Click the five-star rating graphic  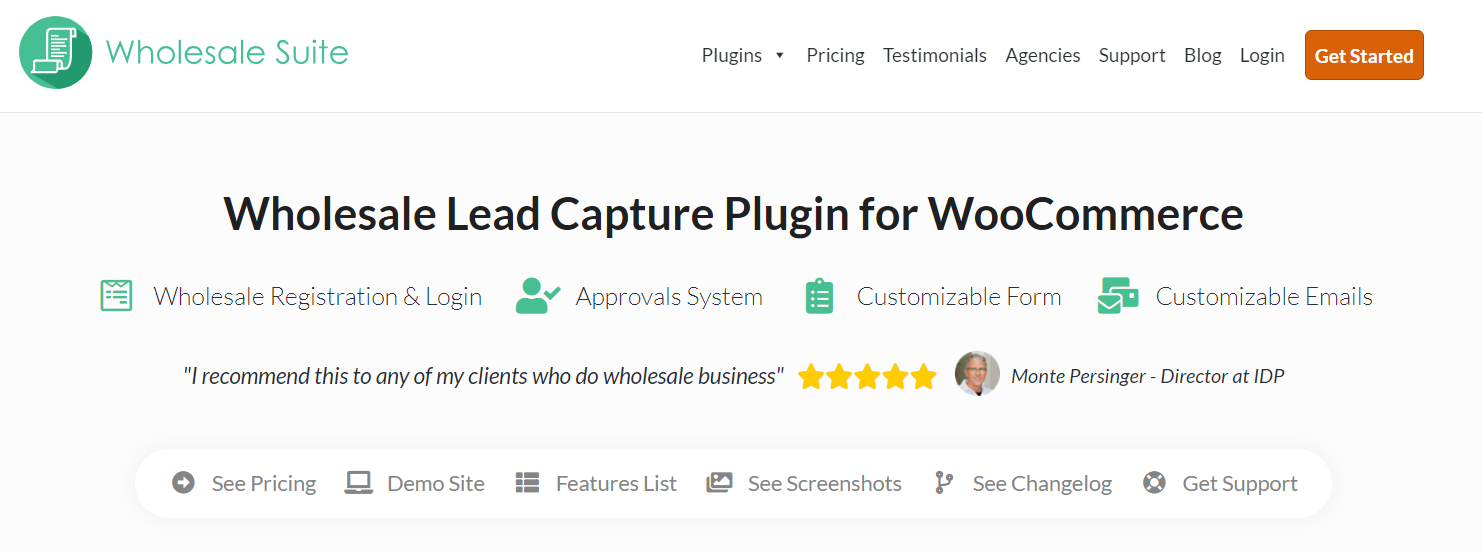[x=867, y=377]
